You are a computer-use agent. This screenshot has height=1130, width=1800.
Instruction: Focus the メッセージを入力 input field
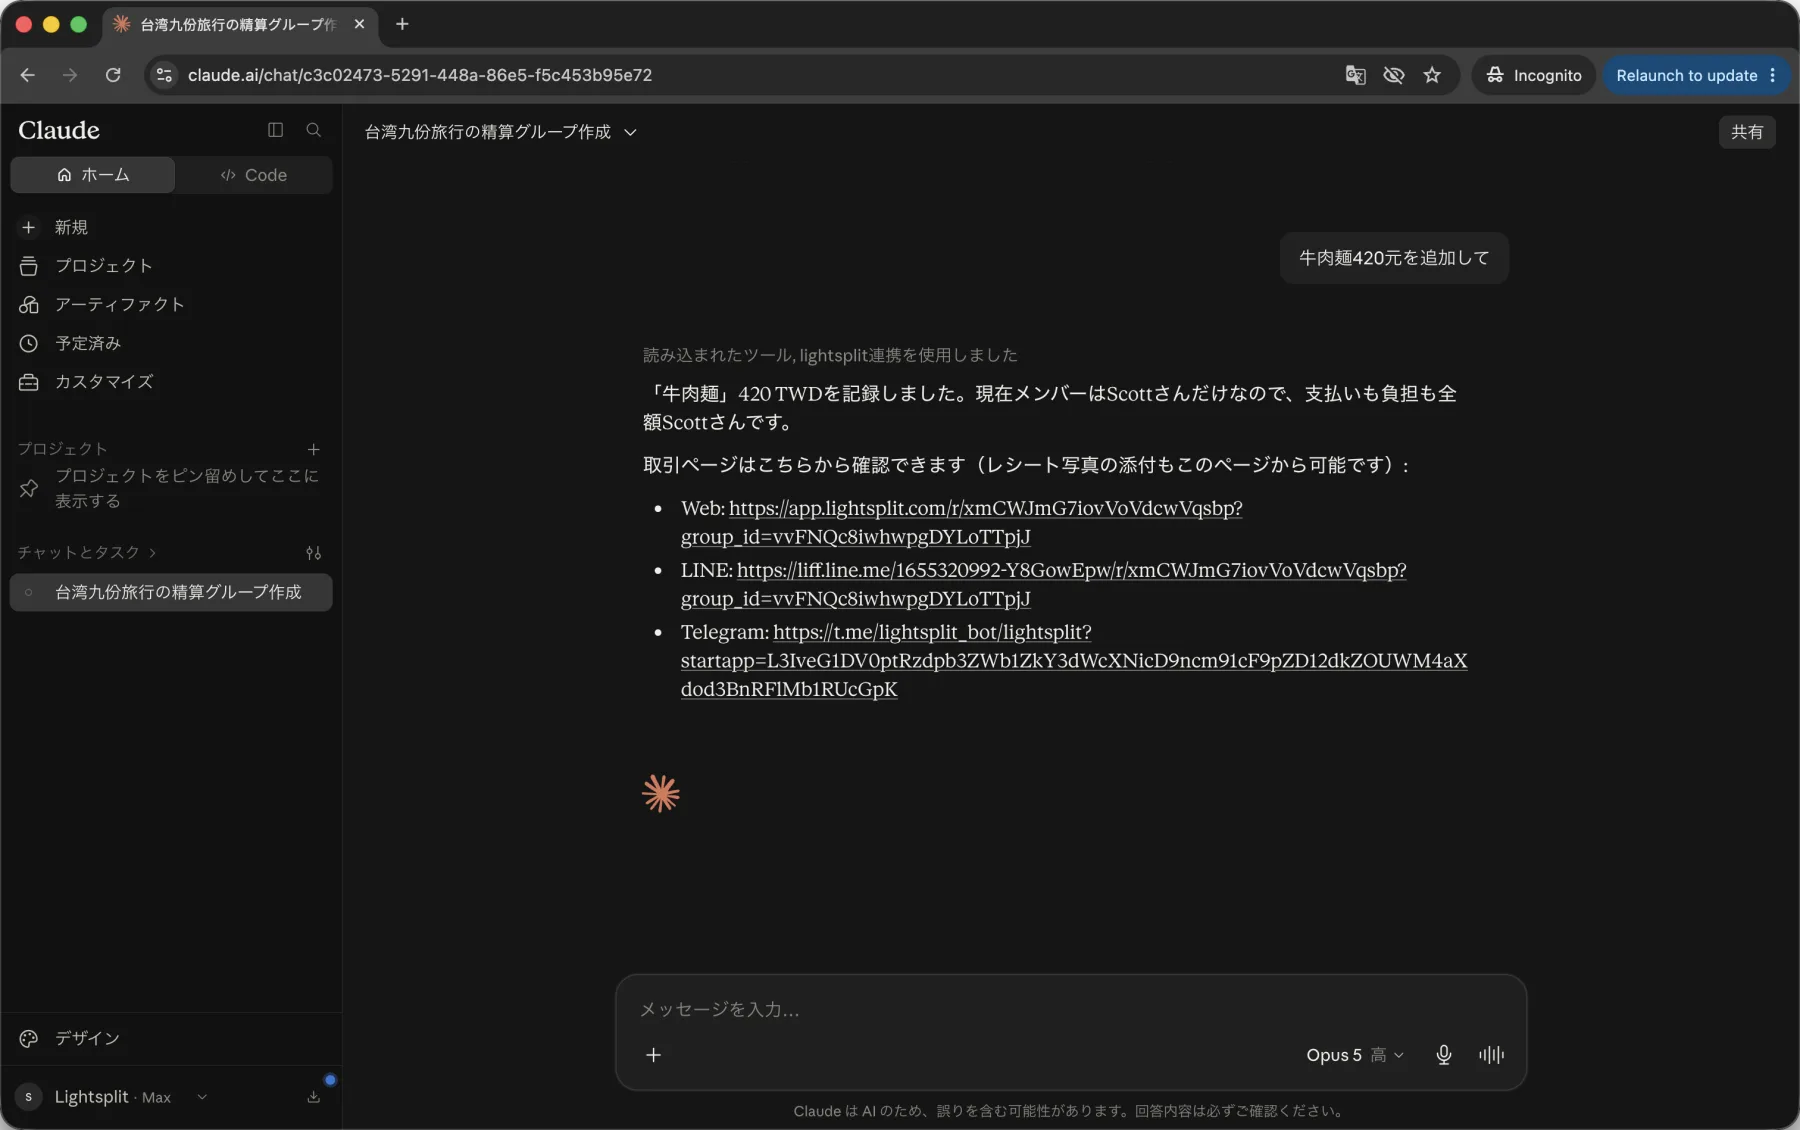click(1070, 1009)
